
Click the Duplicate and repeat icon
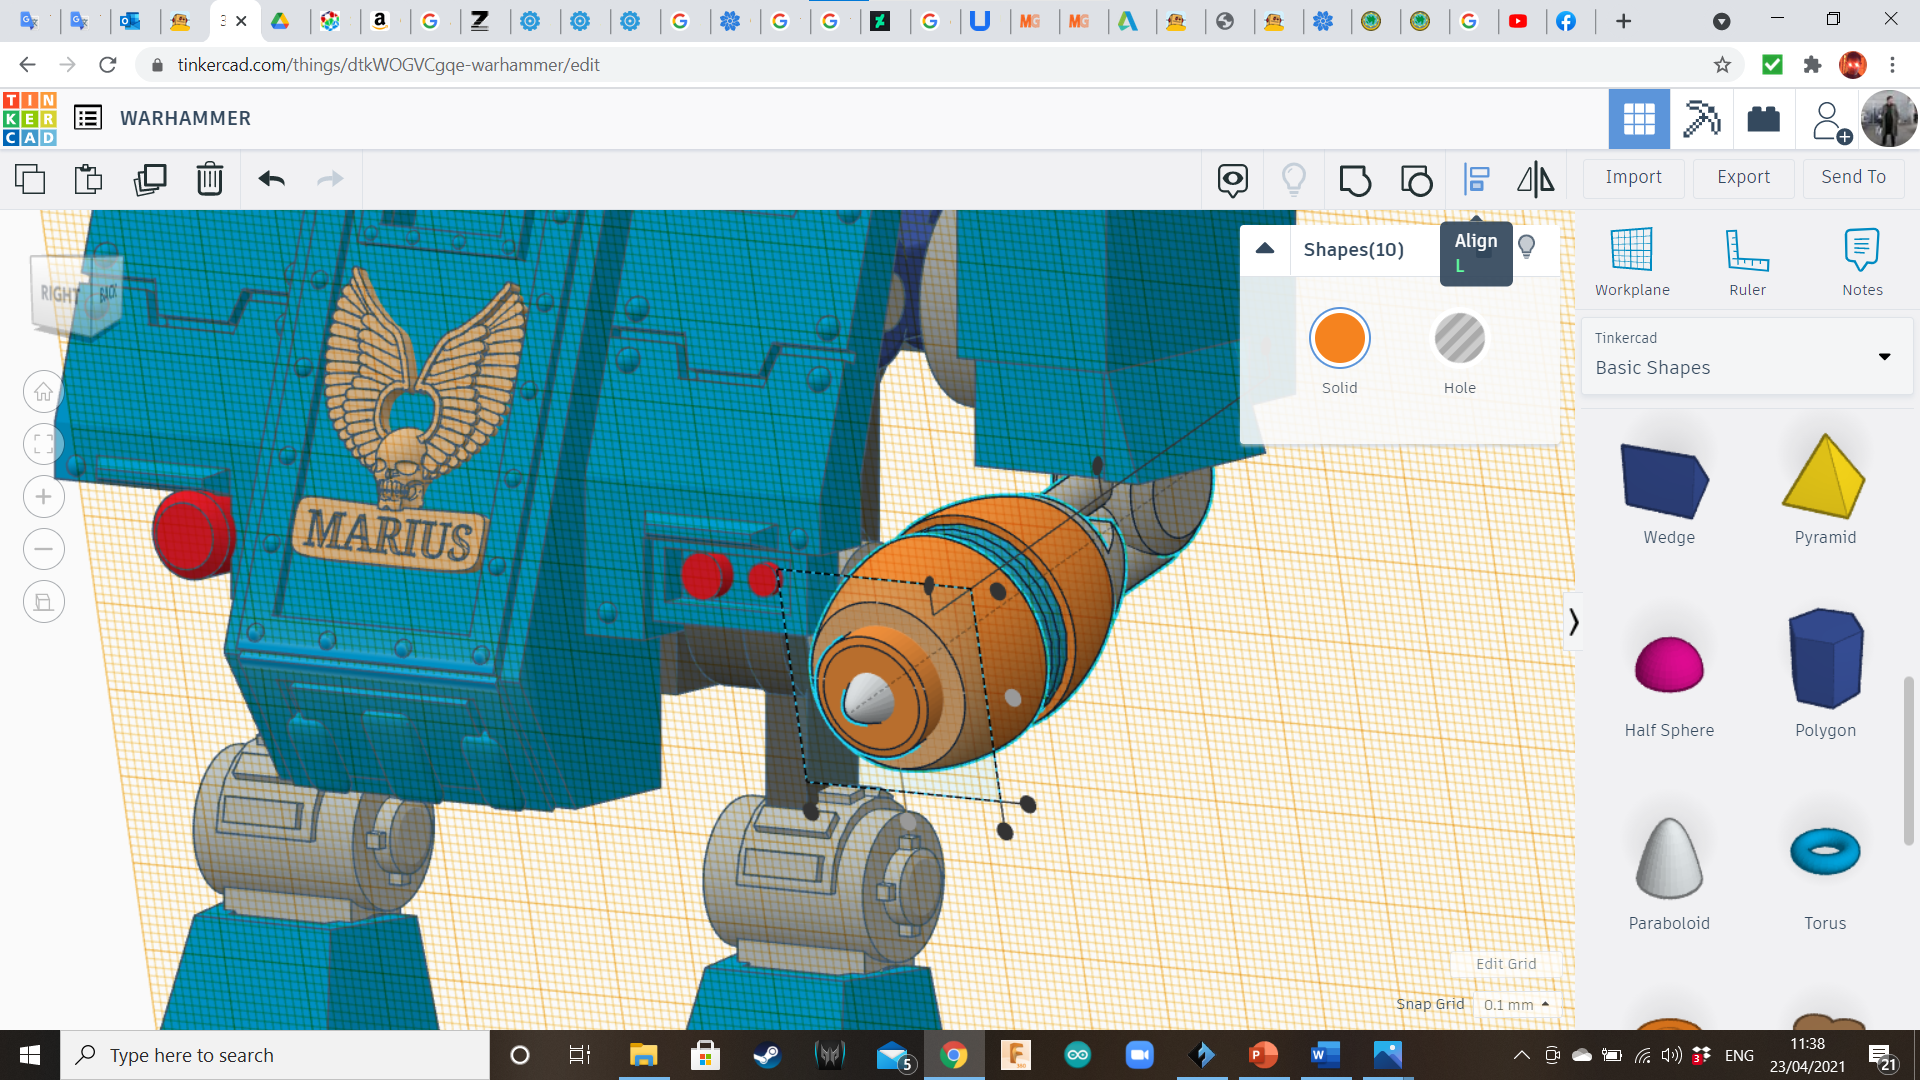click(150, 180)
